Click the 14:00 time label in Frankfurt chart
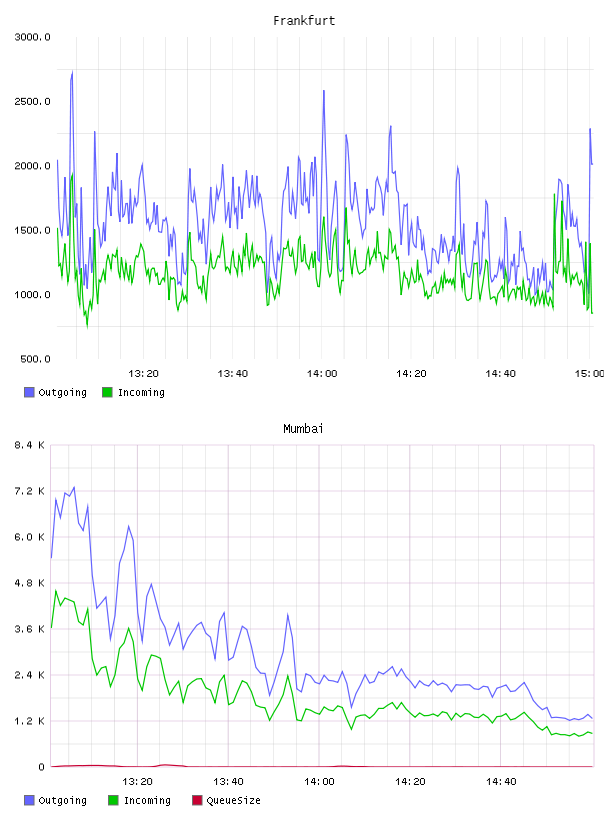 (322, 374)
